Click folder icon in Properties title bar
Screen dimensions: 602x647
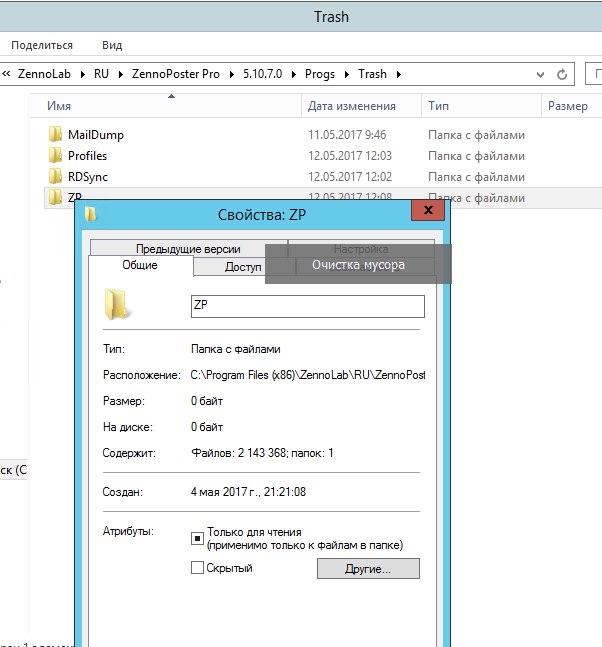pyautogui.click(x=90, y=215)
